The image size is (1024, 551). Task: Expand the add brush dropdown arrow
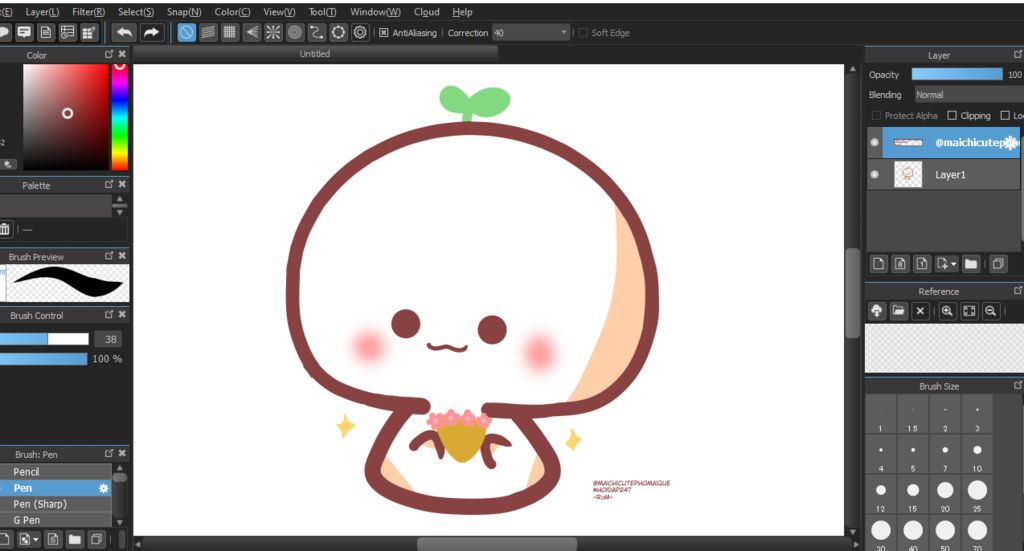(35, 539)
